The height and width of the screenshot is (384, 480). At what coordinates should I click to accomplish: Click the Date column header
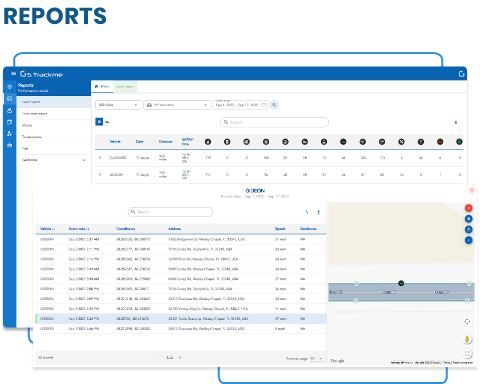pyautogui.click(x=139, y=142)
